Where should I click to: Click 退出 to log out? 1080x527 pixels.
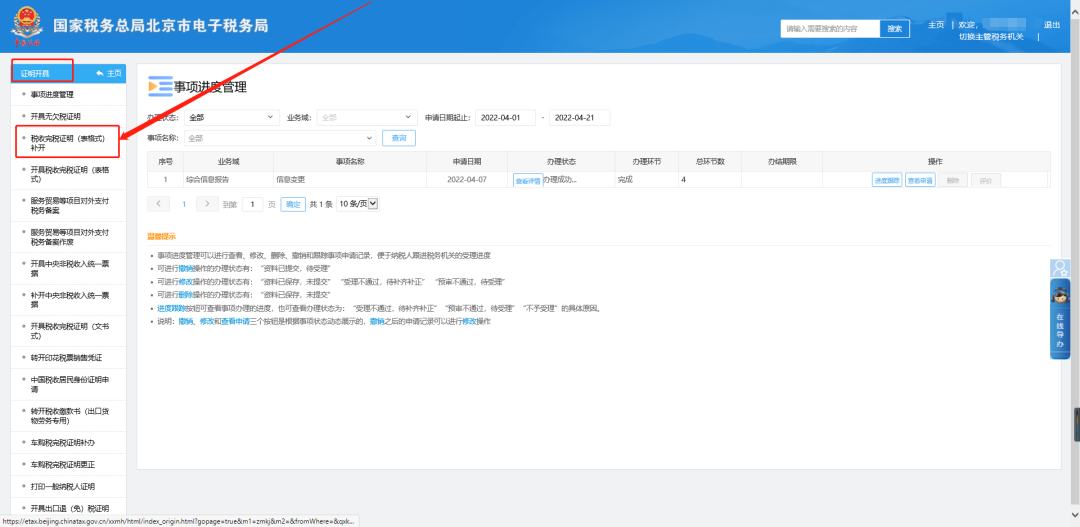coord(1052,25)
